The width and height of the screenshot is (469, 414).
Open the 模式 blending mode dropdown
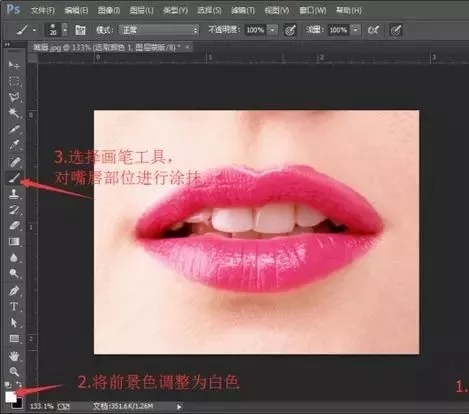coord(159,30)
